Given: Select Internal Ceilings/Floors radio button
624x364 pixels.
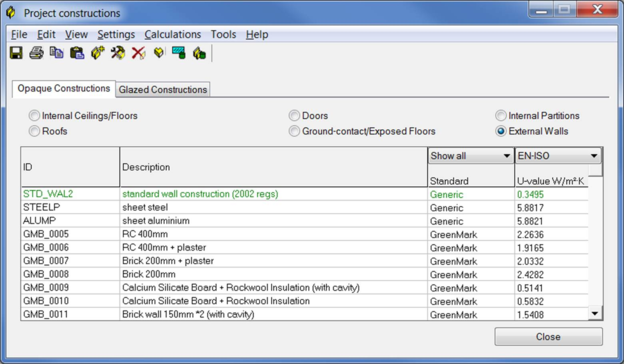Looking at the screenshot, I should (34, 116).
